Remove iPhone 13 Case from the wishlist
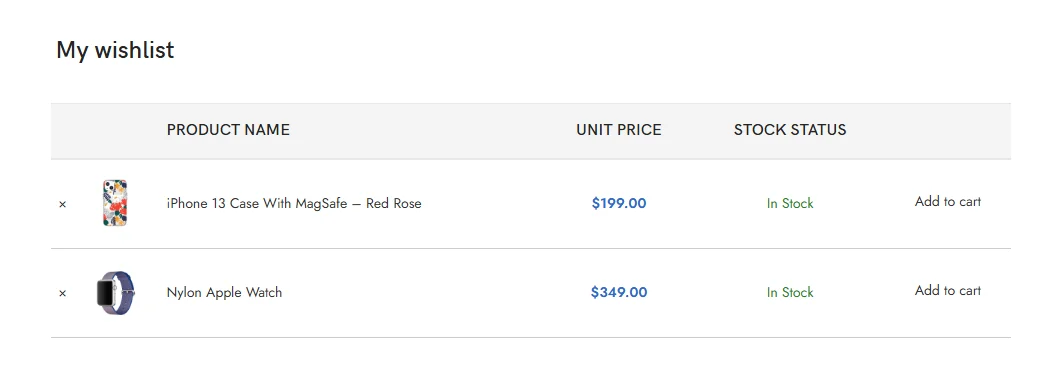1038x367 pixels. tap(63, 205)
